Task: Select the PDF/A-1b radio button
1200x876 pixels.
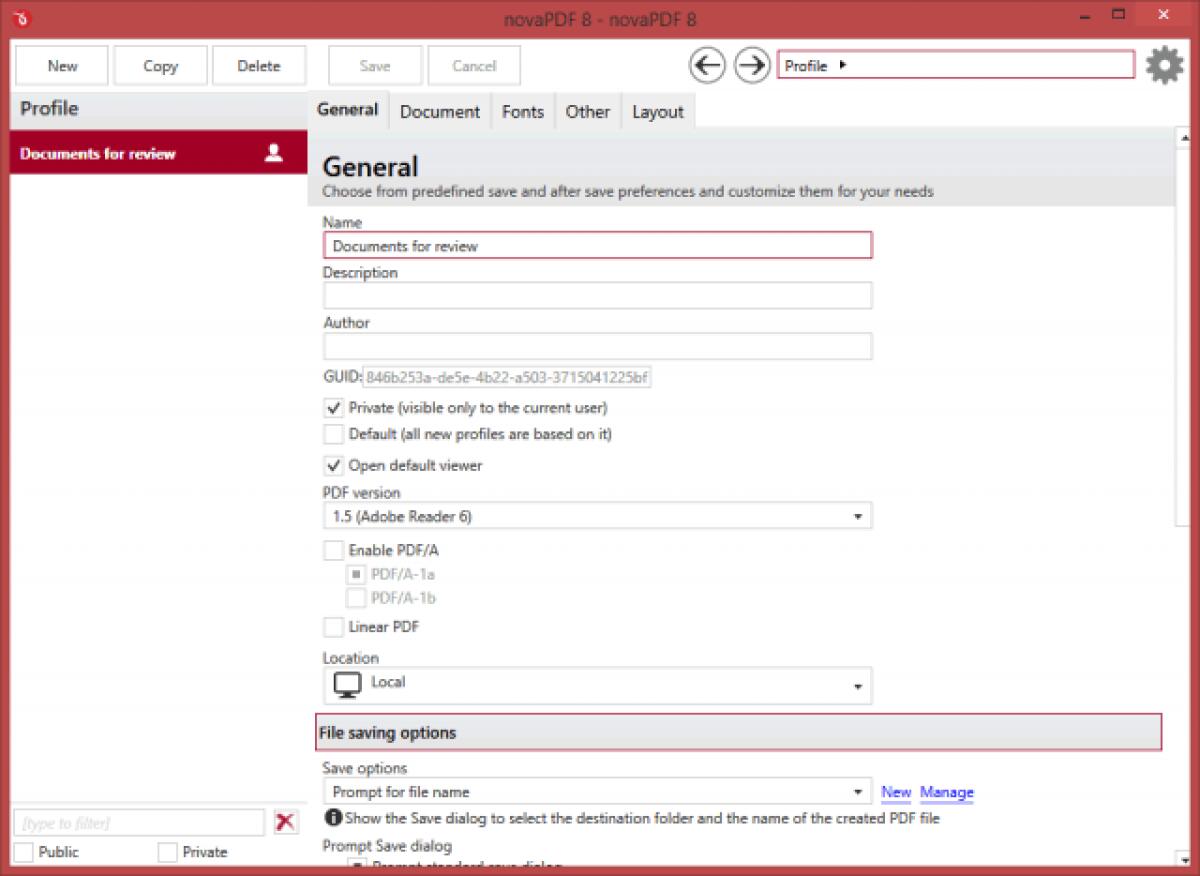Action: [356, 597]
